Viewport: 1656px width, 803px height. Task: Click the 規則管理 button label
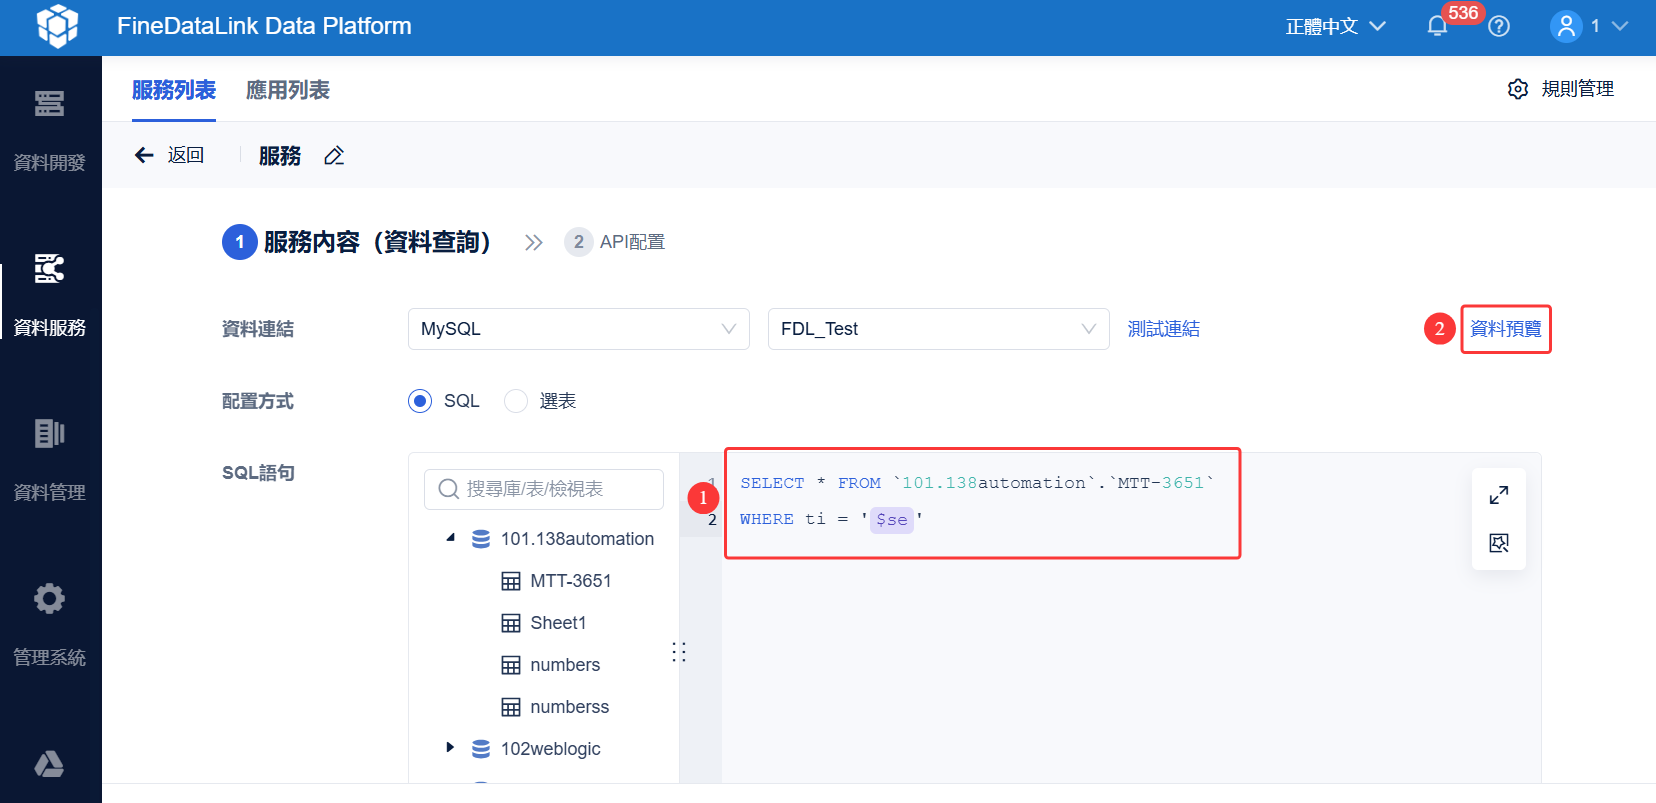coord(1578,89)
